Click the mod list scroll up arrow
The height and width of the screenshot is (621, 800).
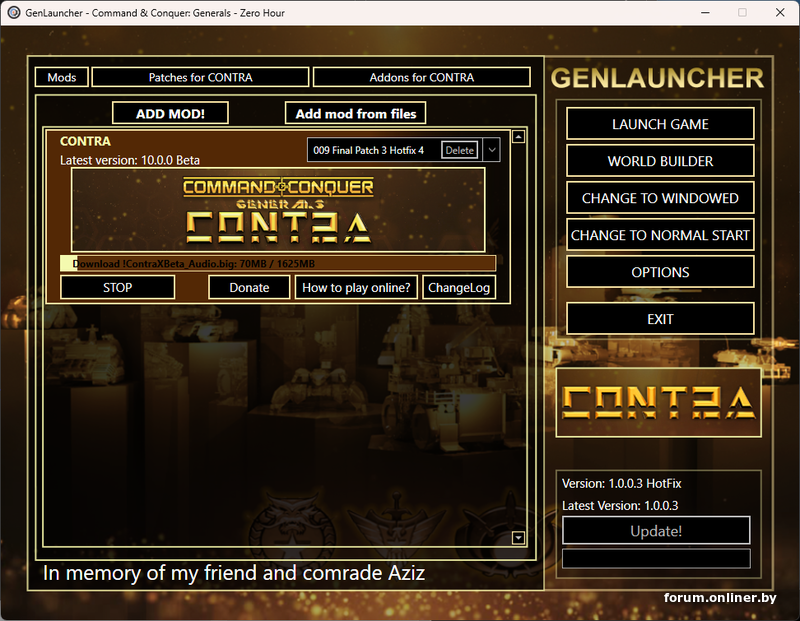pyautogui.click(x=518, y=137)
